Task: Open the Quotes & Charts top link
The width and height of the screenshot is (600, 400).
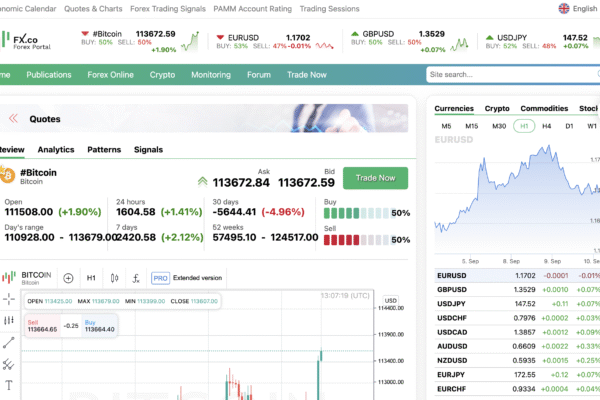Action: [x=93, y=9]
